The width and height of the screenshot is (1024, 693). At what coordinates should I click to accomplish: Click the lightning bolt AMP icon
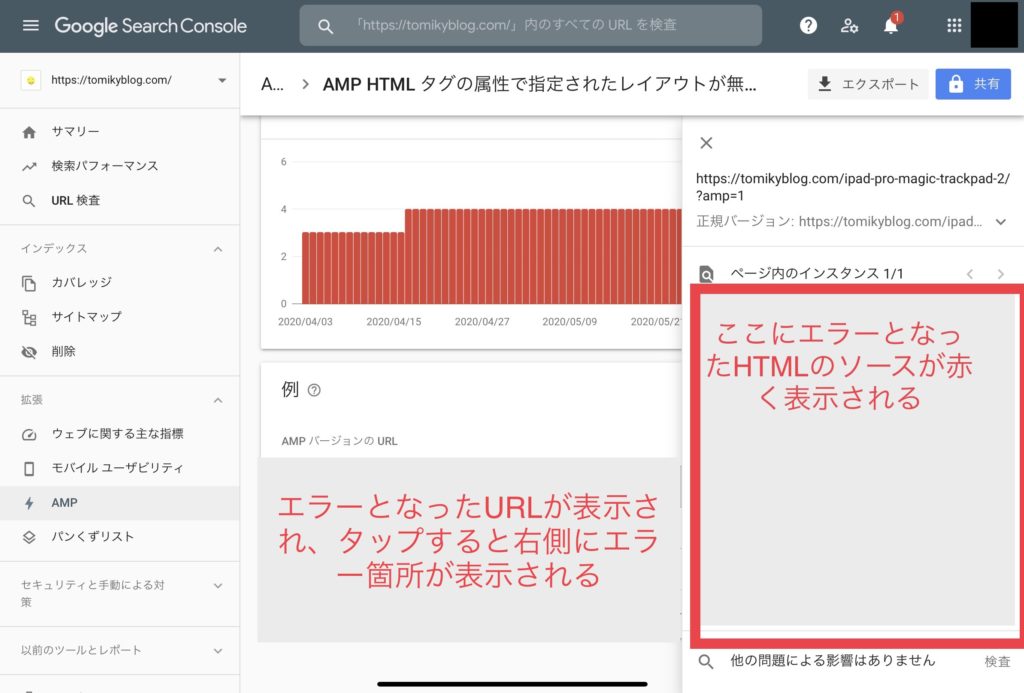(x=29, y=503)
